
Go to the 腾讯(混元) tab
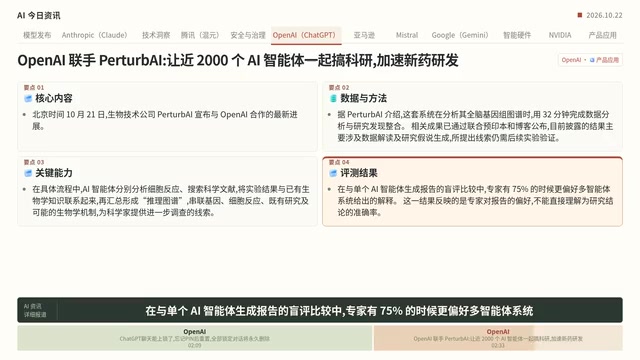(x=200, y=35)
